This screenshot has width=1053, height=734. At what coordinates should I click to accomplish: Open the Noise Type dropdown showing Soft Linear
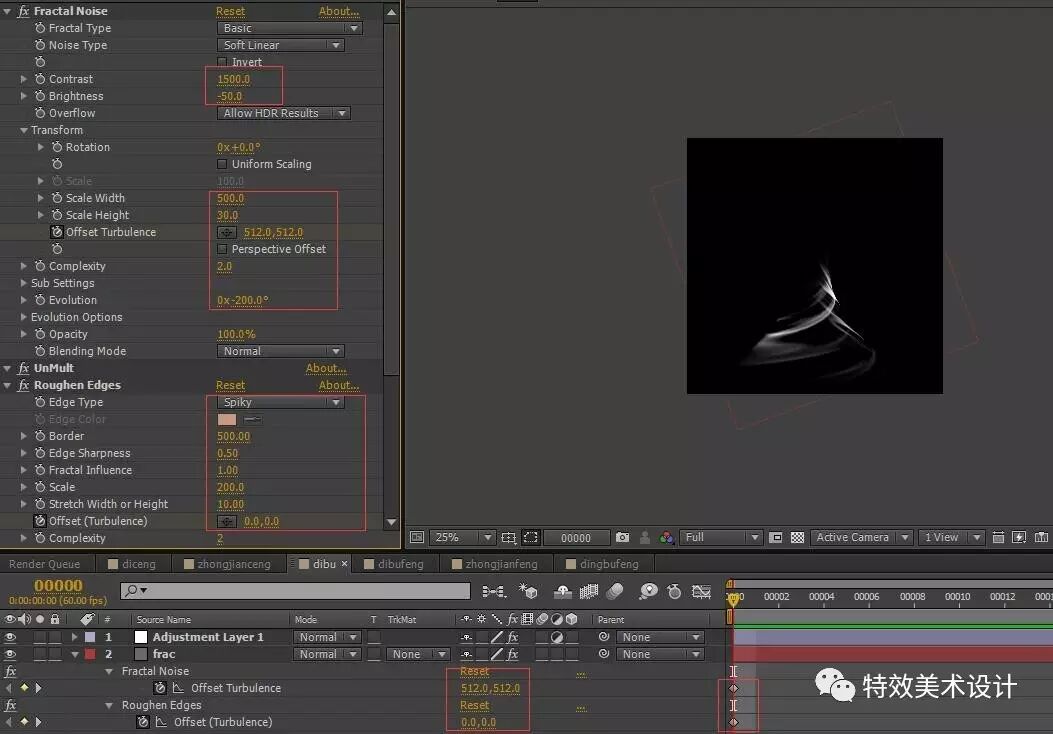281,45
